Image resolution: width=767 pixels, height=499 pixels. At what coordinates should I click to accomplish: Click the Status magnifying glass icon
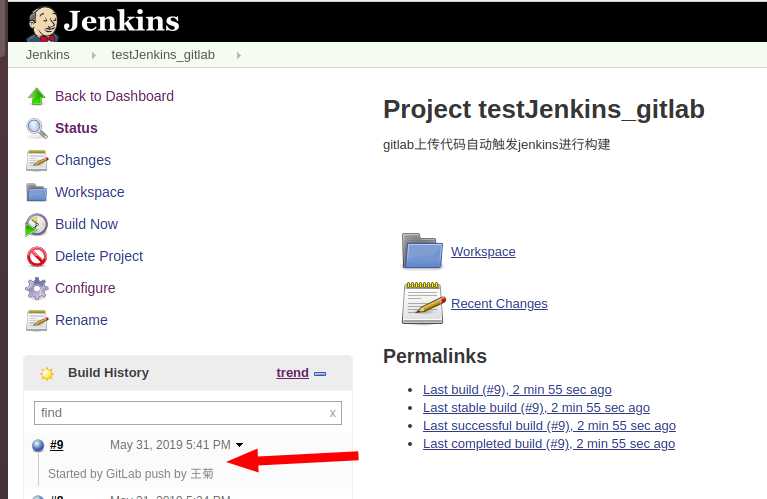37,129
